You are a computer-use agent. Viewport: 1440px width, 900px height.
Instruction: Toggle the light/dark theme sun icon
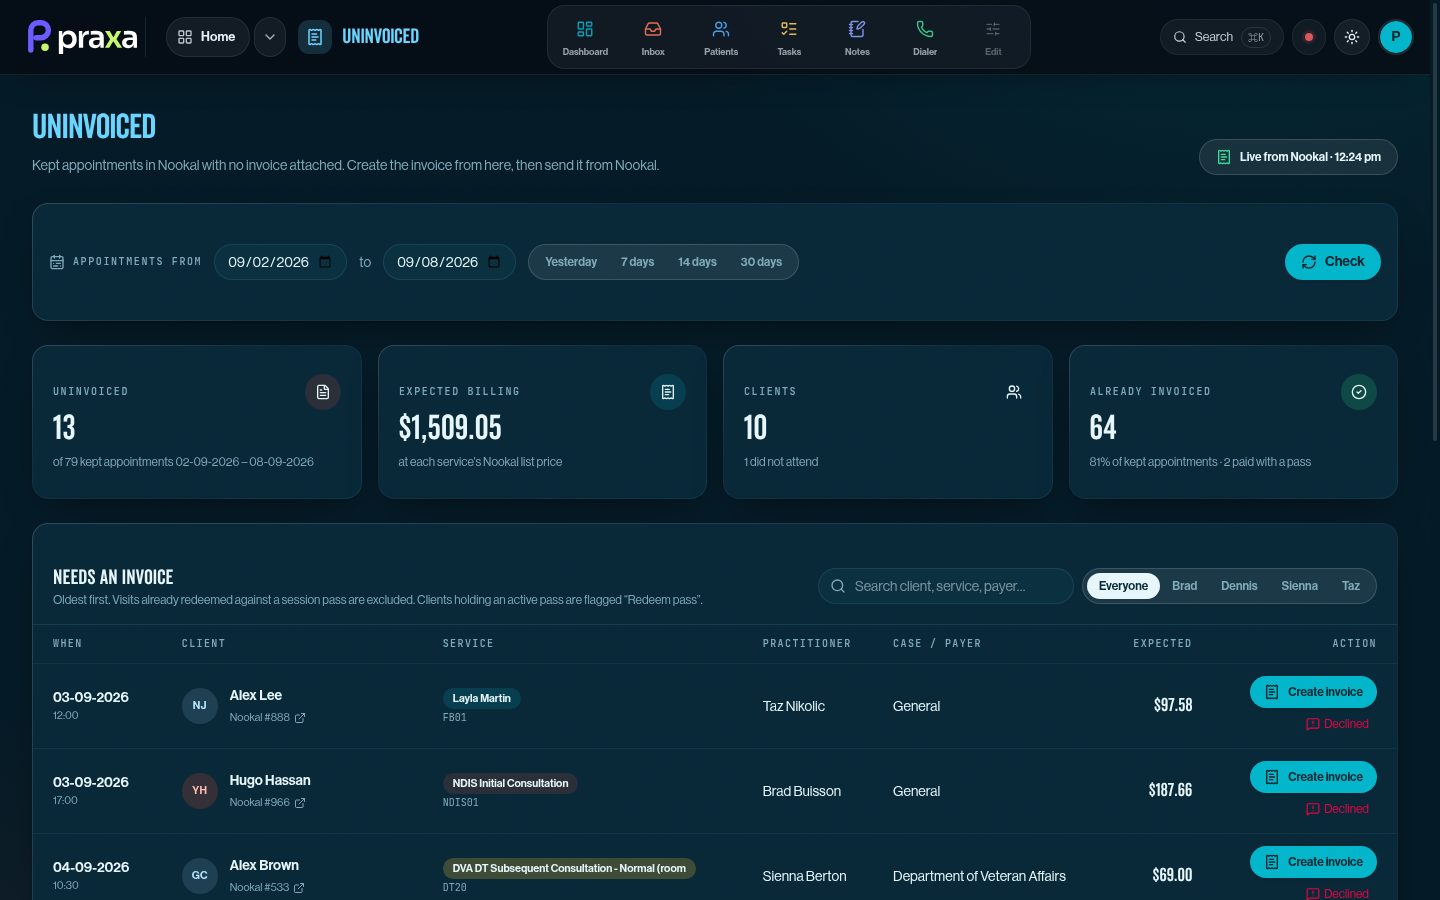1352,37
